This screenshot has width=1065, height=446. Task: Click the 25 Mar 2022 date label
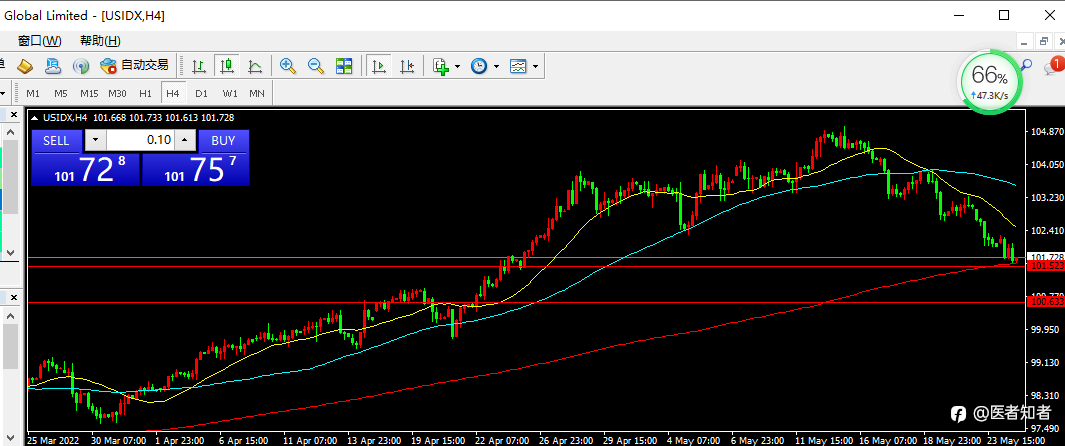click(x=54, y=440)
